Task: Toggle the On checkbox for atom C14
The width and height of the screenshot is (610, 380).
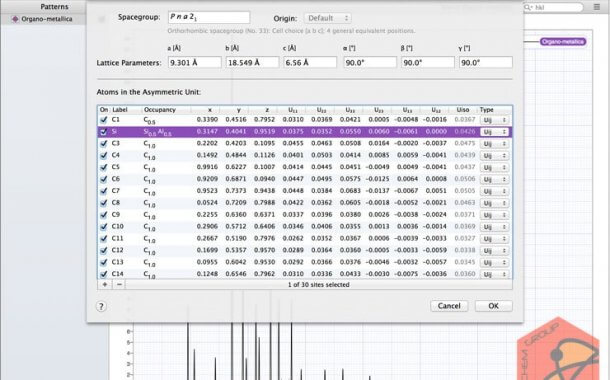Action: coord(103,274)
